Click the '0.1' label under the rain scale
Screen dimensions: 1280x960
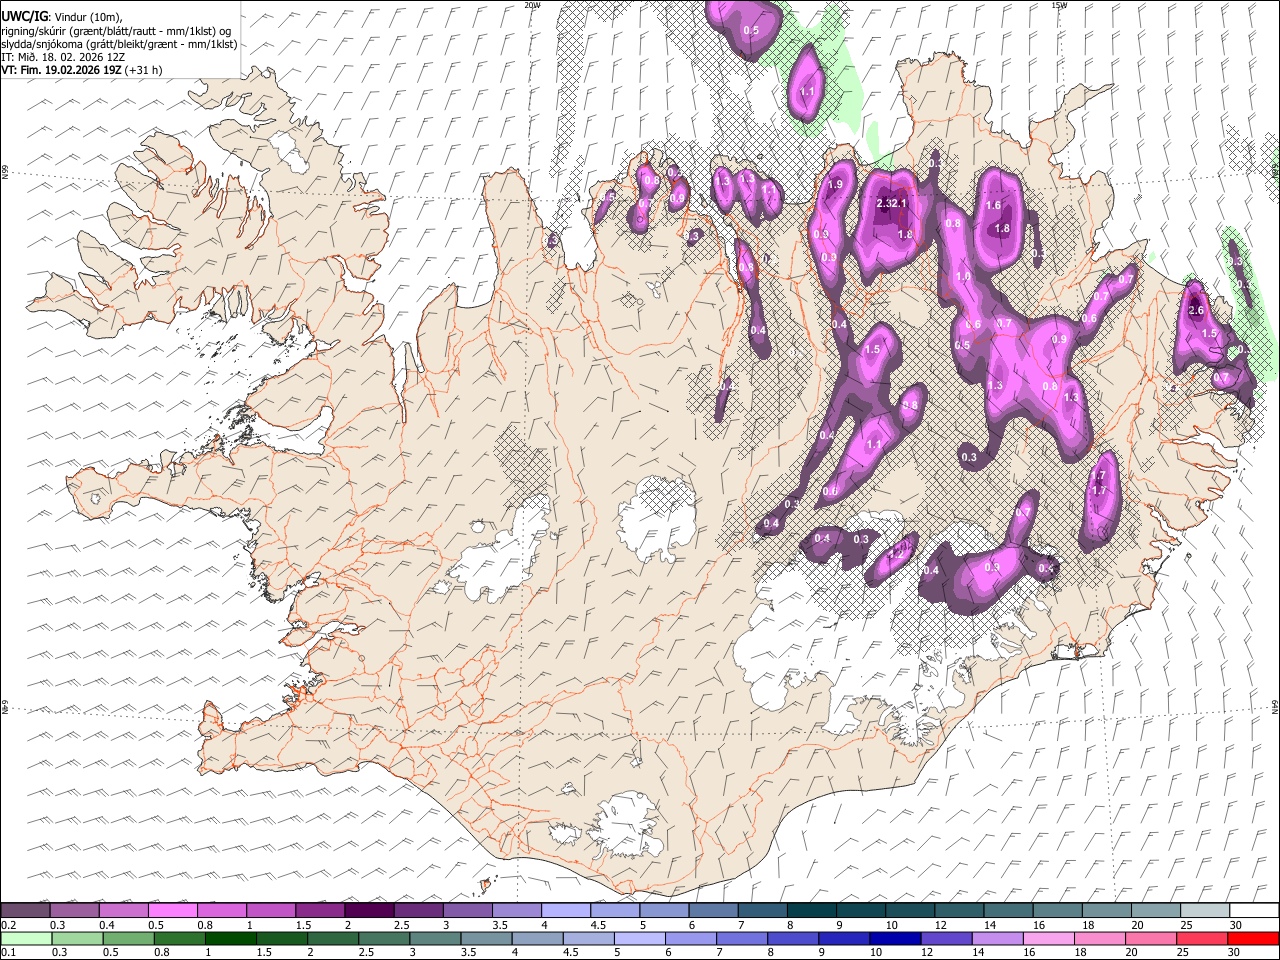pyautogui.click(x=9, y=952)
